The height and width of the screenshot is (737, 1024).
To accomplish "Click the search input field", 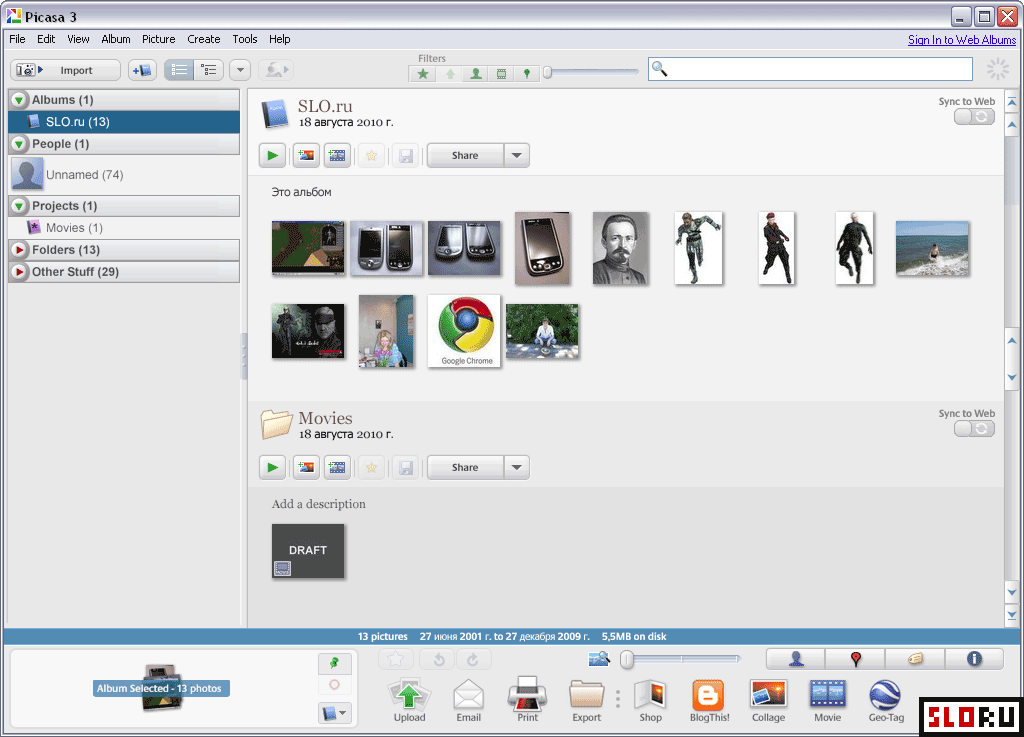I will pos(810,69).
